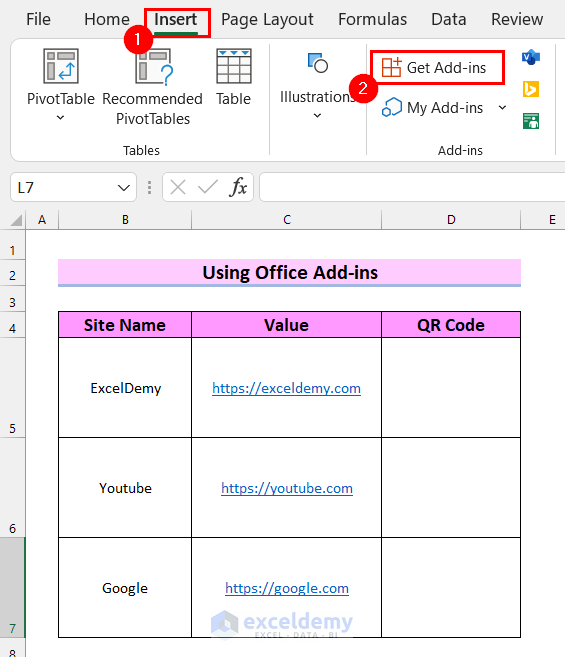Image resolution: width=565 pixels, height=657 pixels.
Task: Click the Bing Maps add-in icon
Action: click(531, 89)
